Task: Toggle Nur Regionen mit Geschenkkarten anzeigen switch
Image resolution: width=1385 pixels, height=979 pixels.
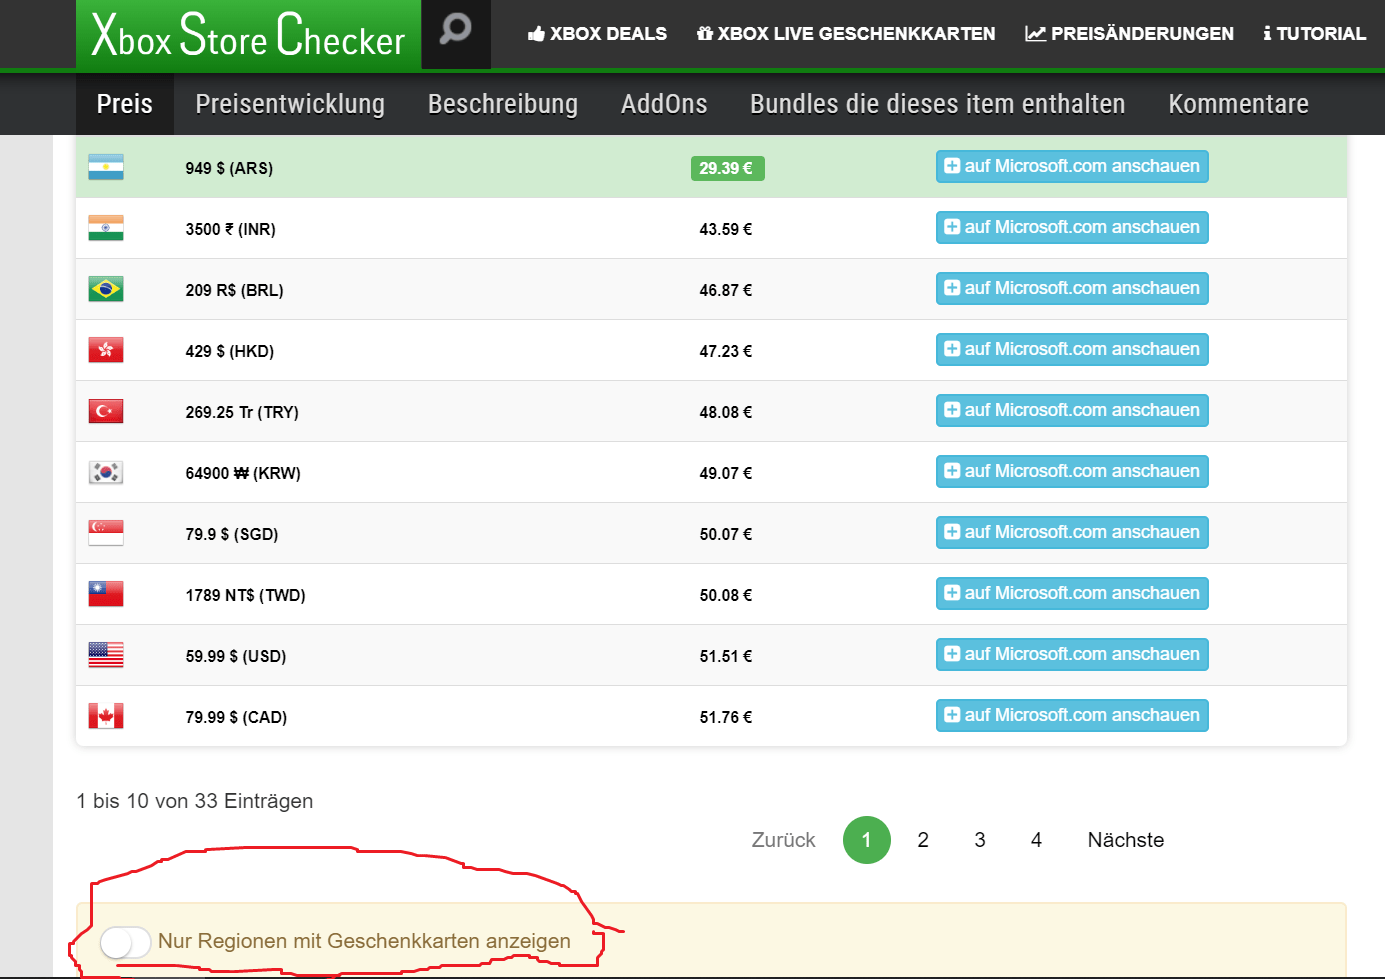Action: (x=125, y=942)
